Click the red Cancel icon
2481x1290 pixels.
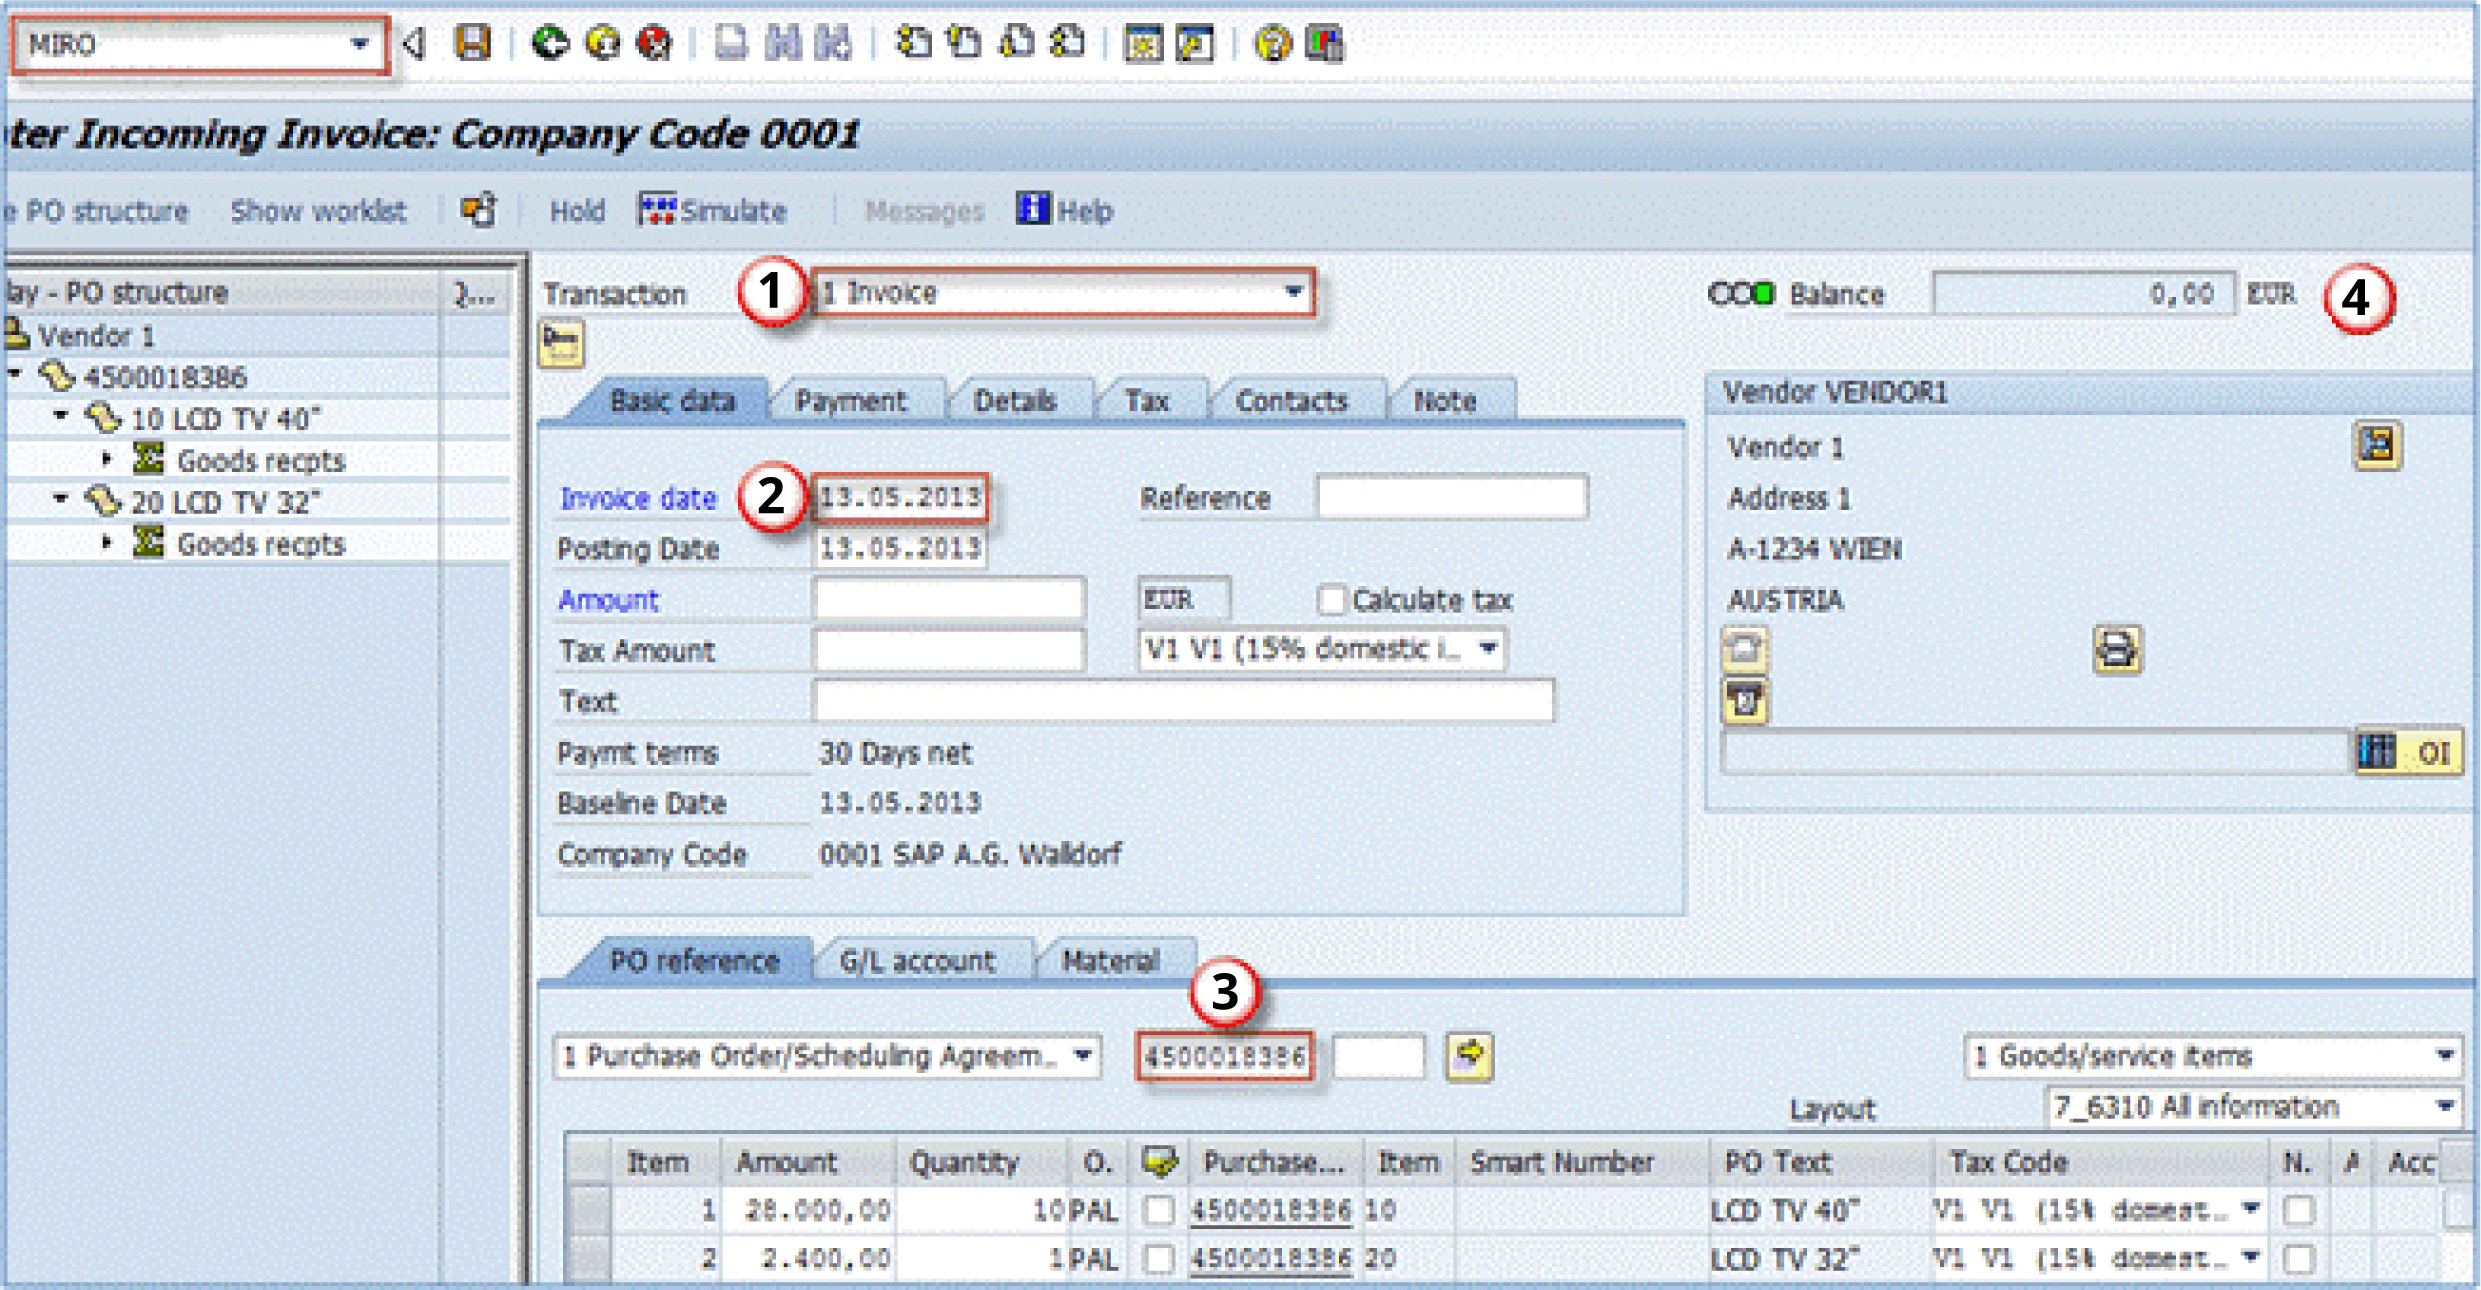pyautogui.click(x=655, y=43)
